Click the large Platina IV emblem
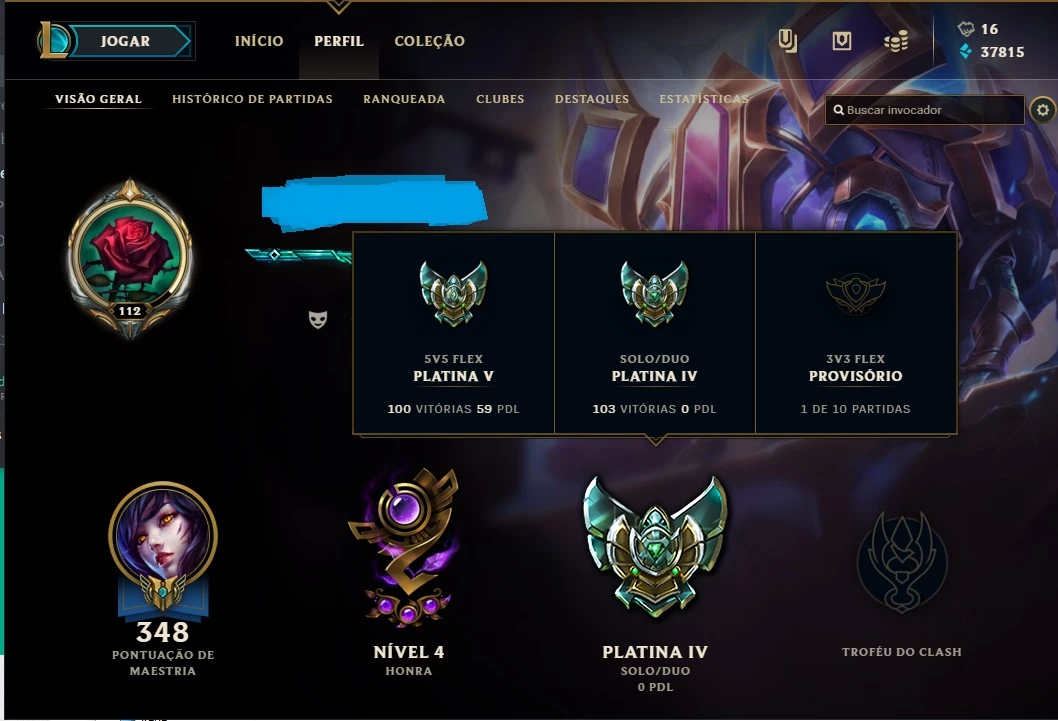The height and width of the screenshot is (721, 1058). pos(655,546)
